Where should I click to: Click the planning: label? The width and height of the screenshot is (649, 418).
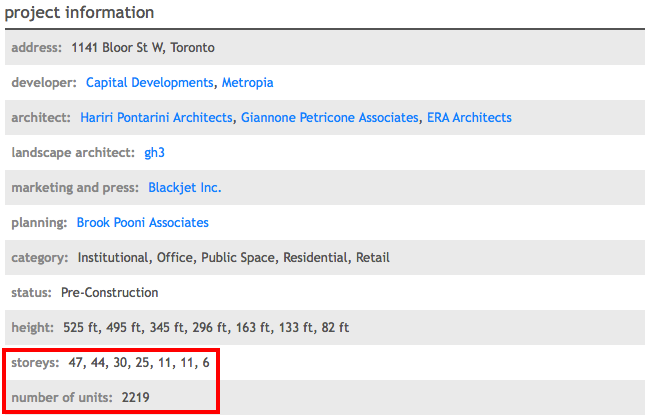click(39, 223)
